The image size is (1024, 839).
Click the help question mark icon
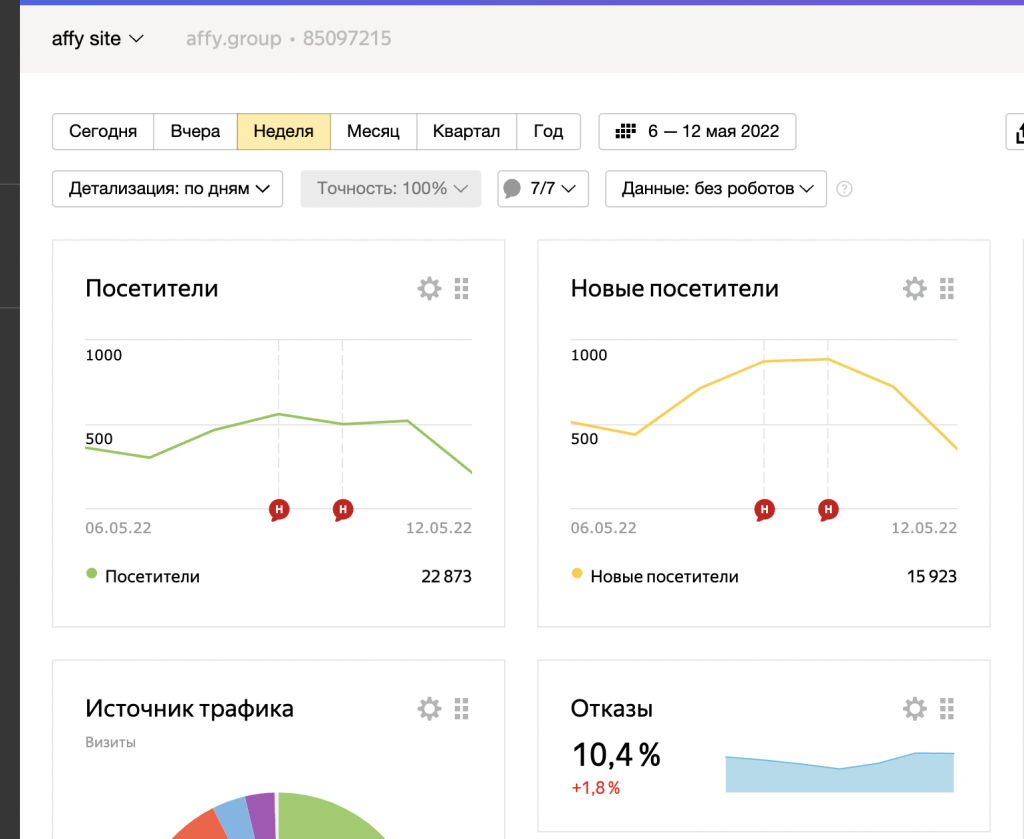(x=844, y=189)
